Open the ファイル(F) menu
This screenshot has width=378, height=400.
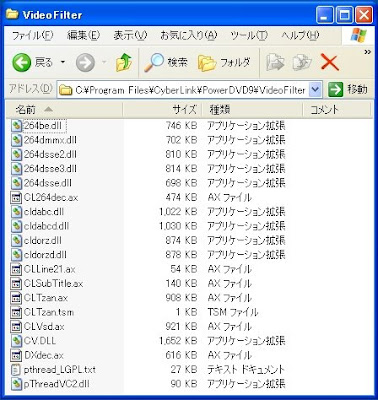pyautogui.click(x=33, y=35)
